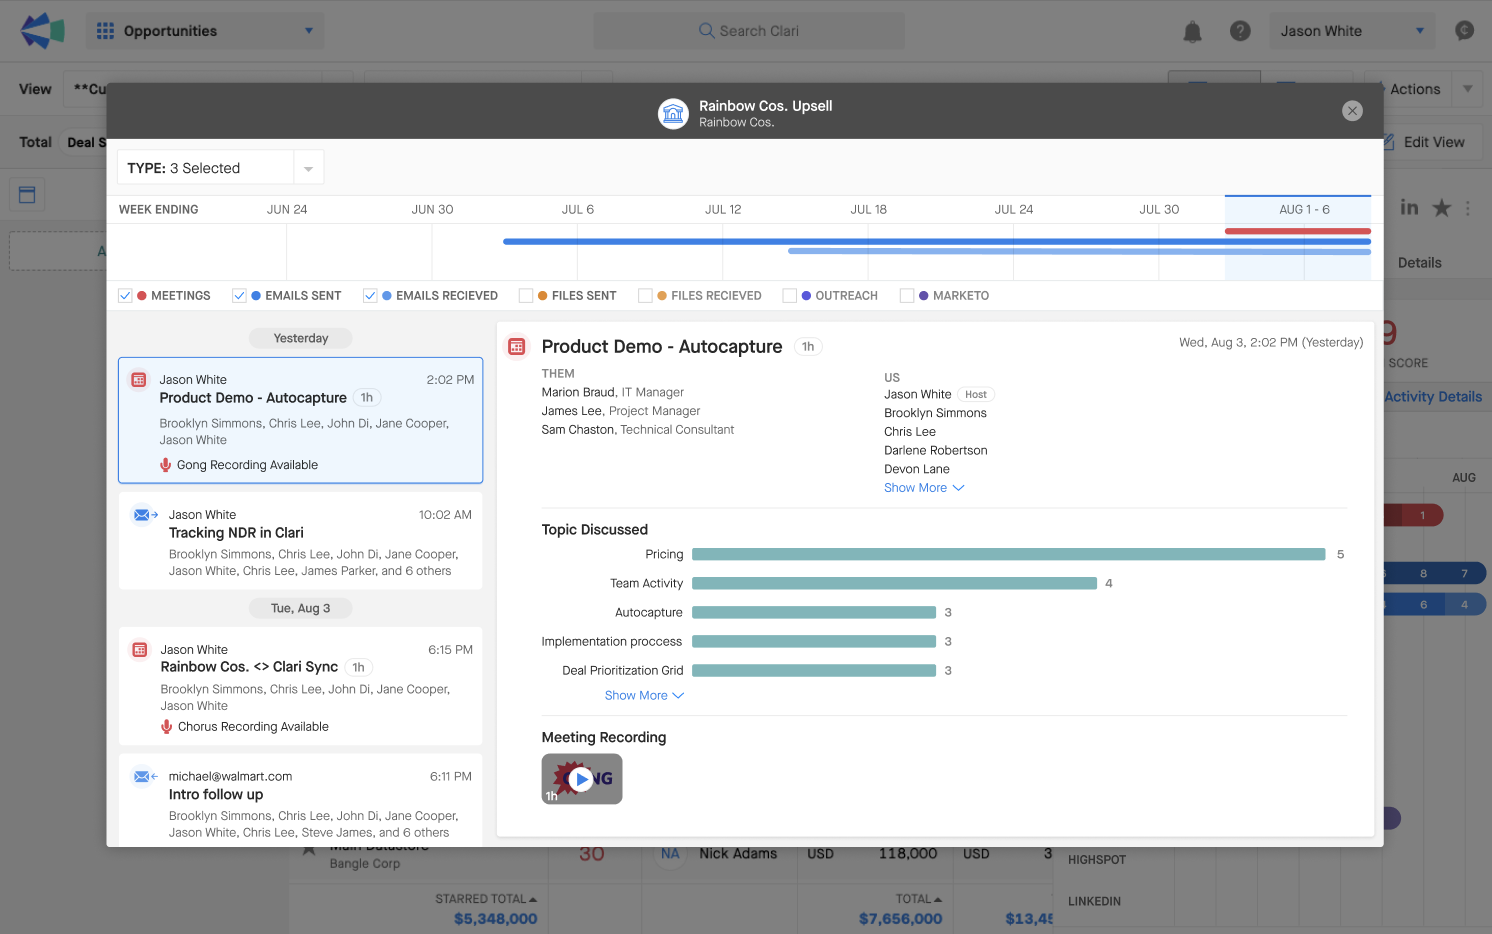Sort by the STARRED TOTAL arrow

click(533, 899)
